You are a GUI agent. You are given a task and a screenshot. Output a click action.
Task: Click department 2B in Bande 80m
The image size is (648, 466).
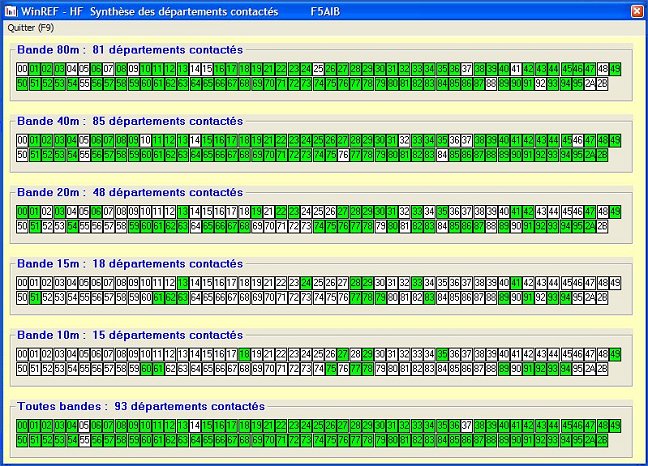tap(602, 84)
